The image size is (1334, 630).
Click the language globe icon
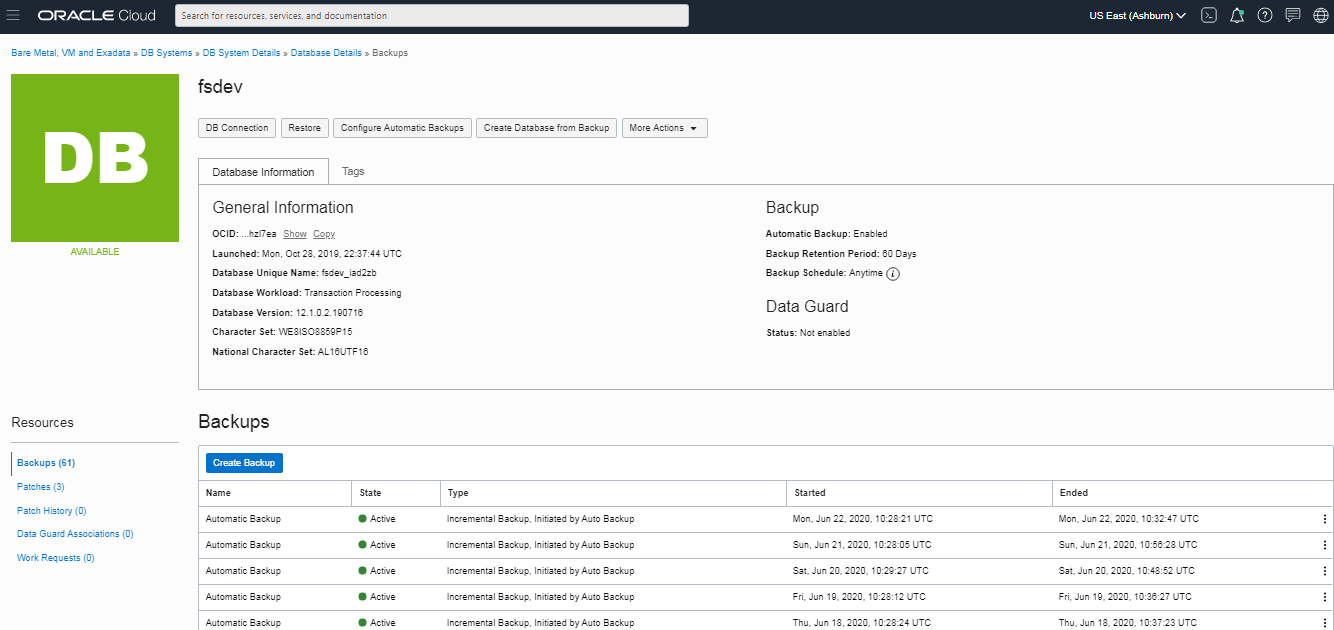point(1320,15)
